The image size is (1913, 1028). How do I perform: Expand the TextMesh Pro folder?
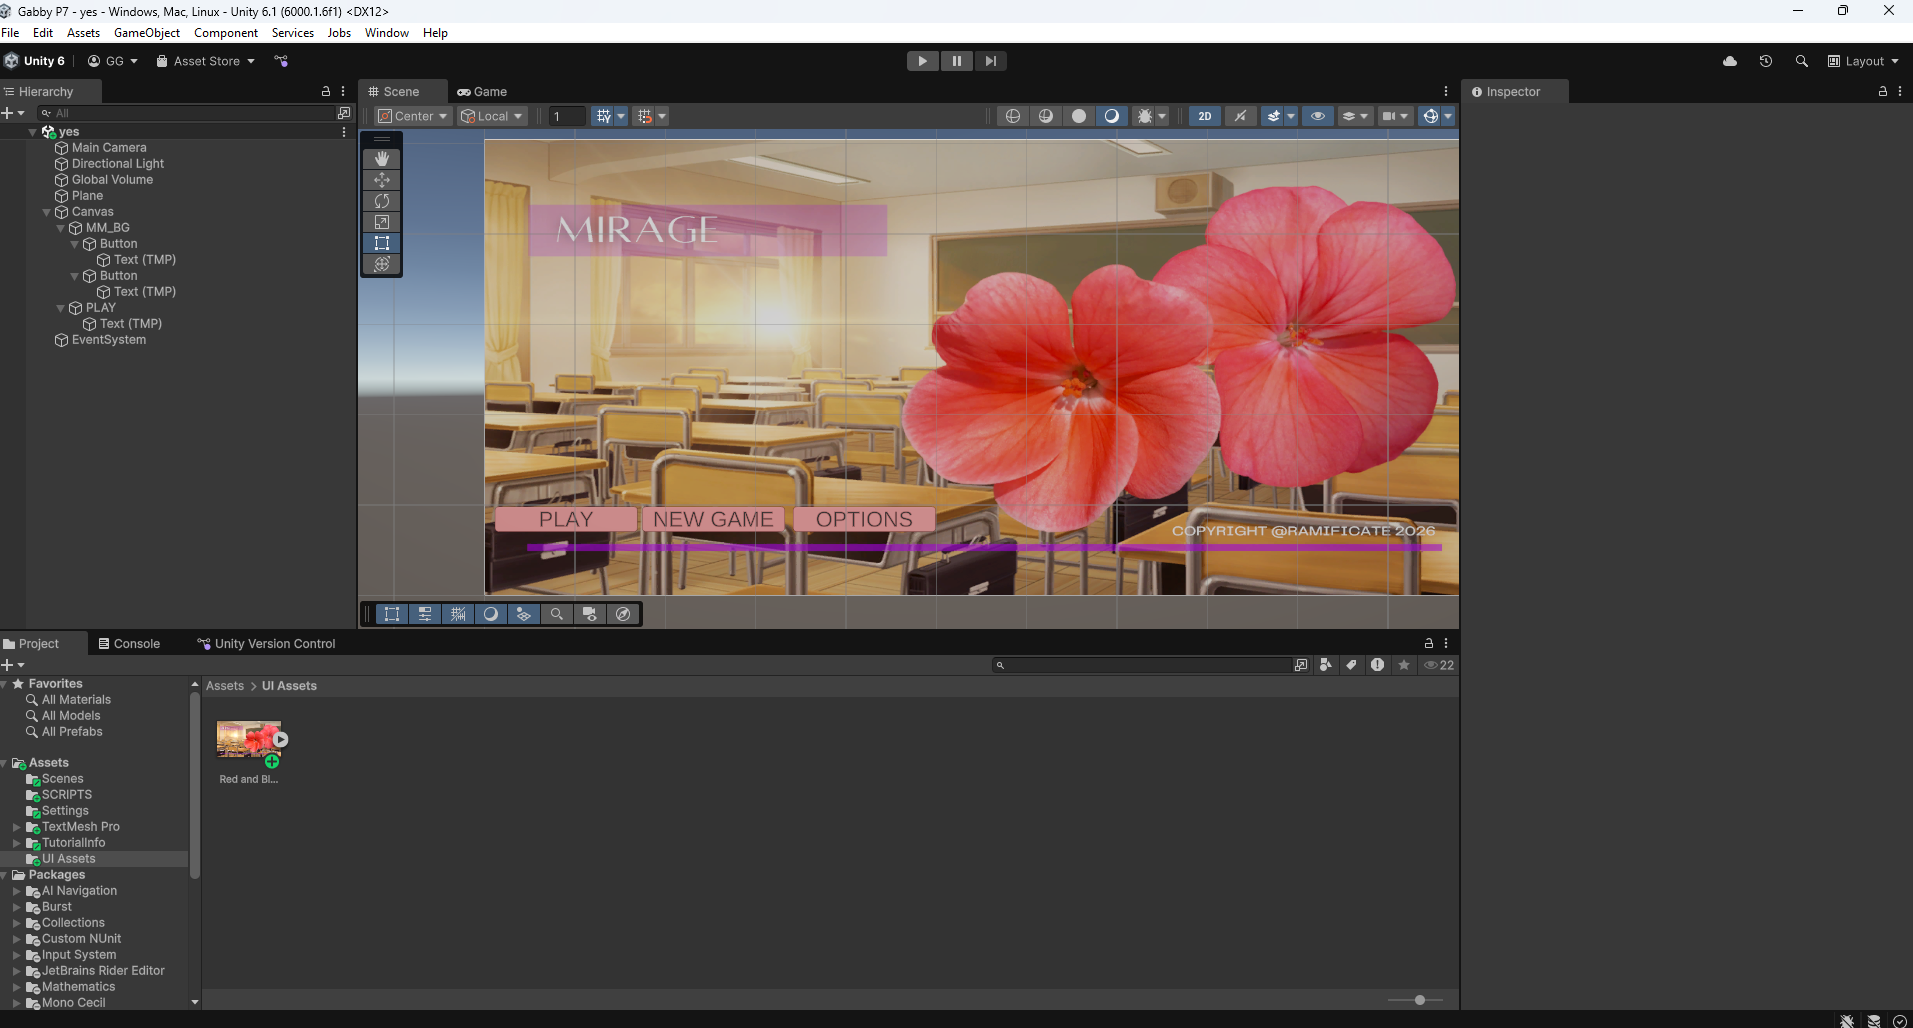[17, 827]
